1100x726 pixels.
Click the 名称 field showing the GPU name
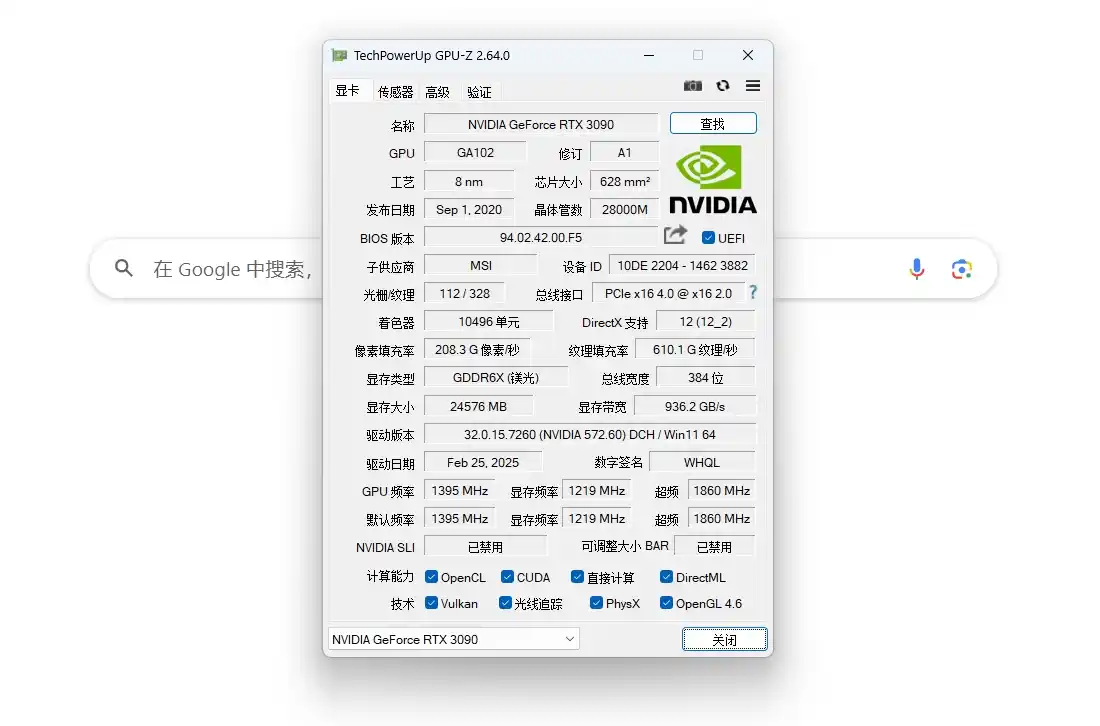pyautogui.click(x=541, y=124)
